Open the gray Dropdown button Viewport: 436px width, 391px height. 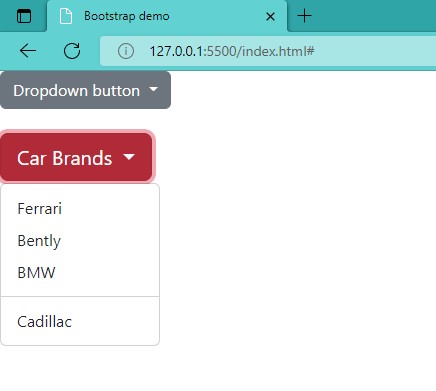[85, 90]
